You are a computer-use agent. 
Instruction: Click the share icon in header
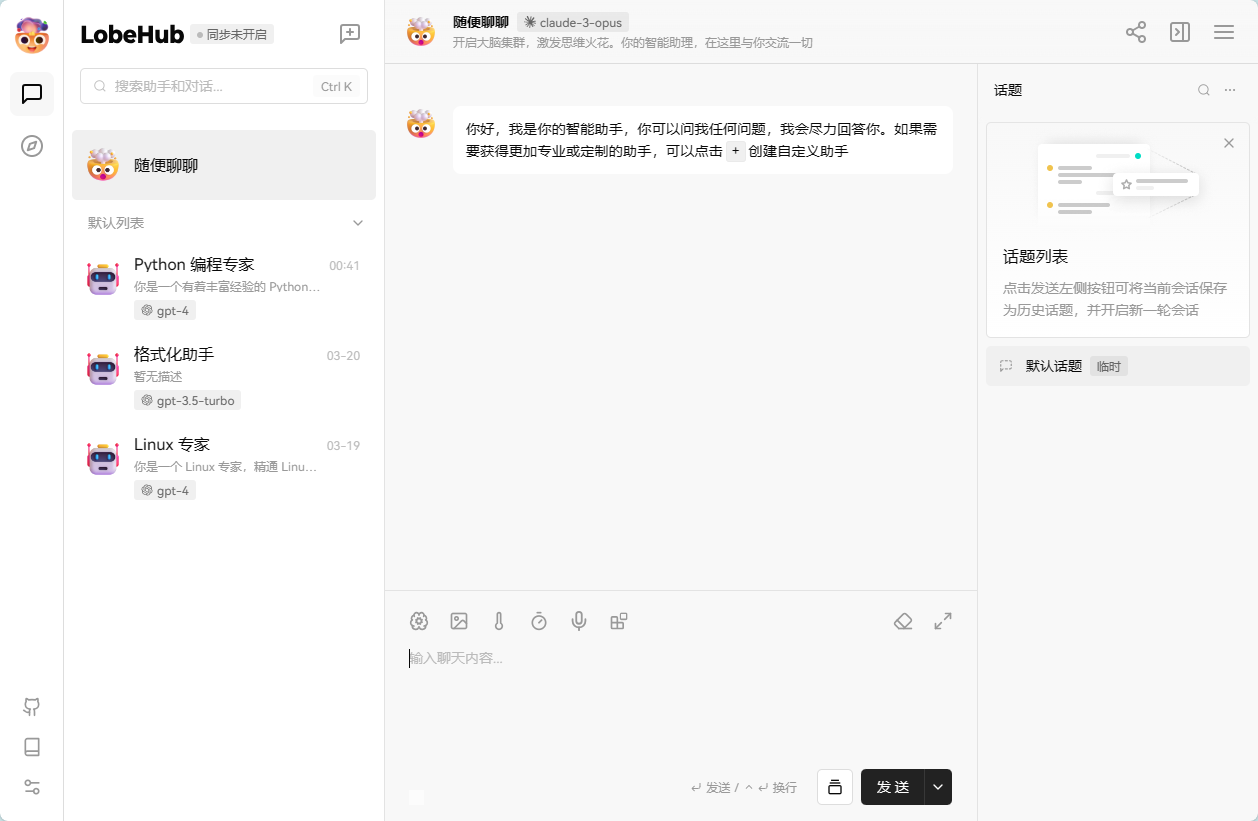[x=1136, y=32]
